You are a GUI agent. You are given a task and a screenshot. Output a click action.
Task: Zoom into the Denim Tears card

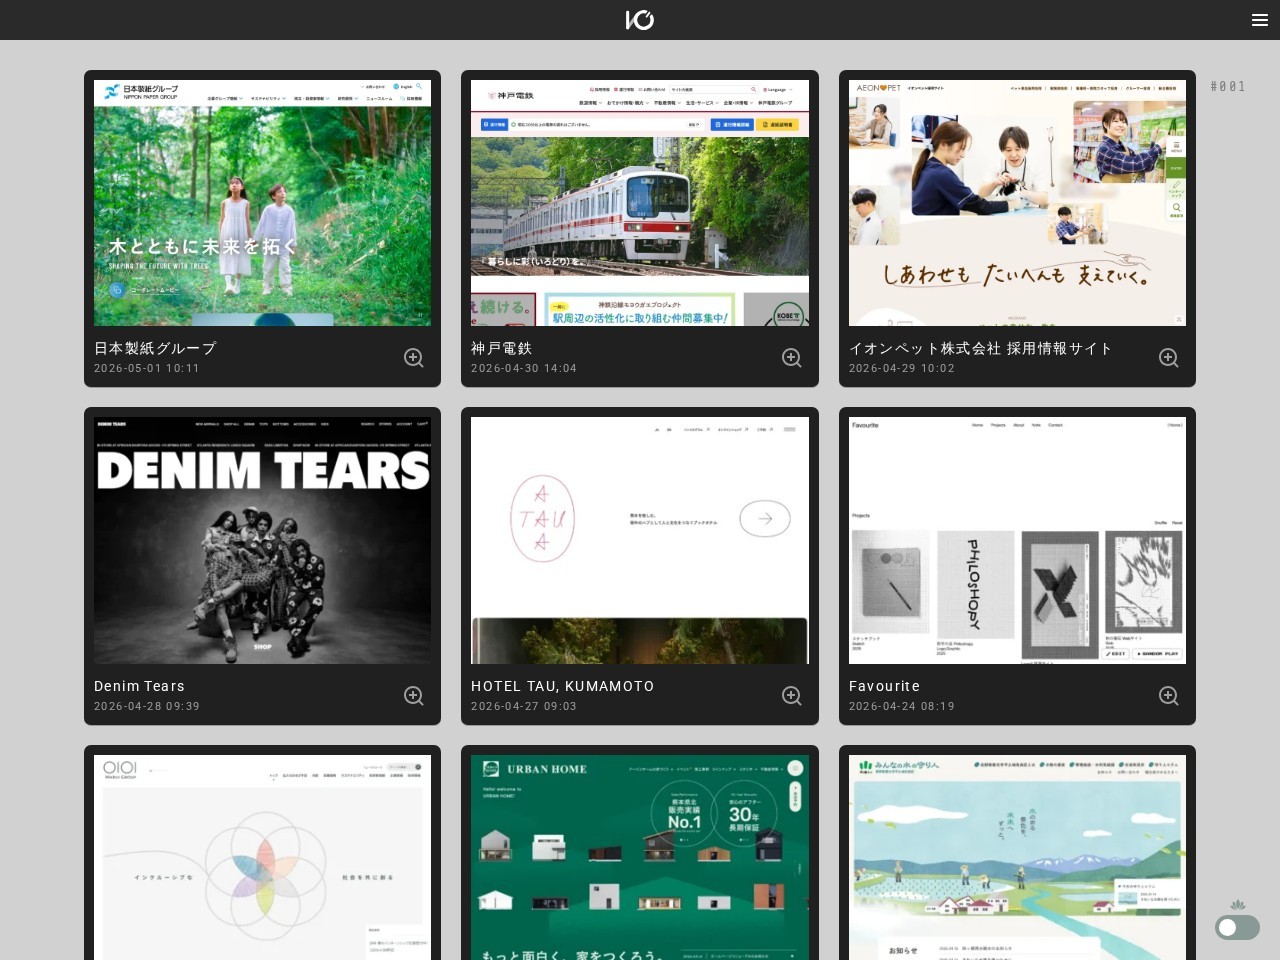[414, 696]
